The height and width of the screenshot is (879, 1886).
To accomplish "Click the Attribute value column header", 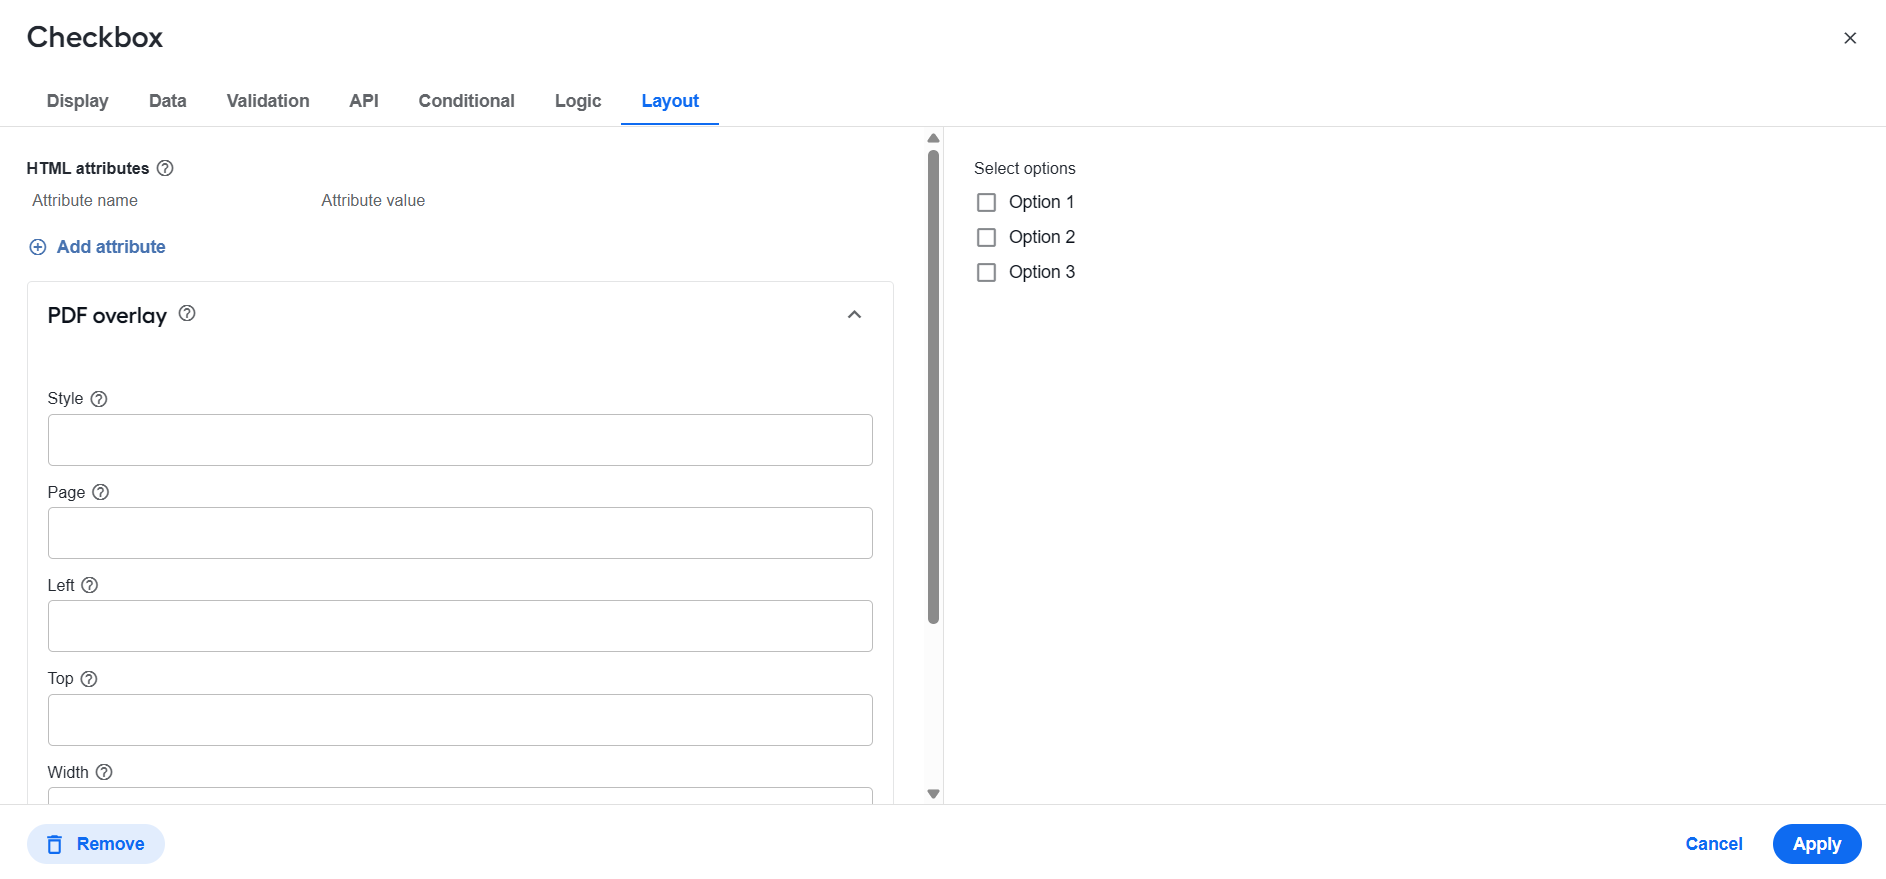I will point(373,200).
